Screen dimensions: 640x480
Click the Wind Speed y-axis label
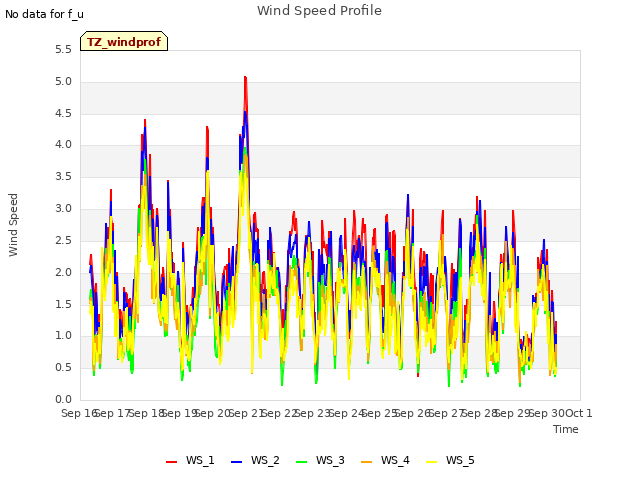click(x=13, y=225)
